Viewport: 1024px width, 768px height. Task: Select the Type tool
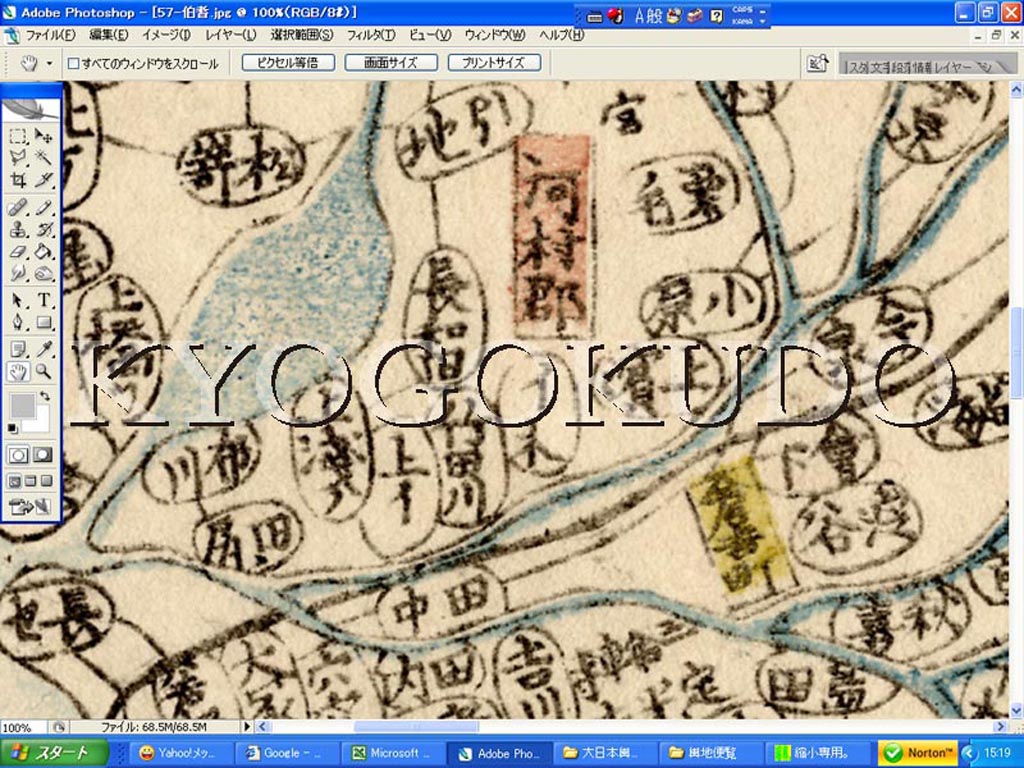tap(43, 300)
